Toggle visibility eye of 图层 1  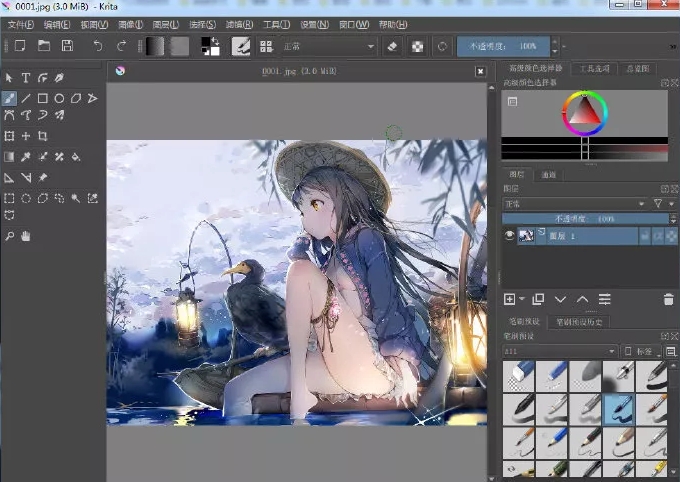tap(510, 236)
